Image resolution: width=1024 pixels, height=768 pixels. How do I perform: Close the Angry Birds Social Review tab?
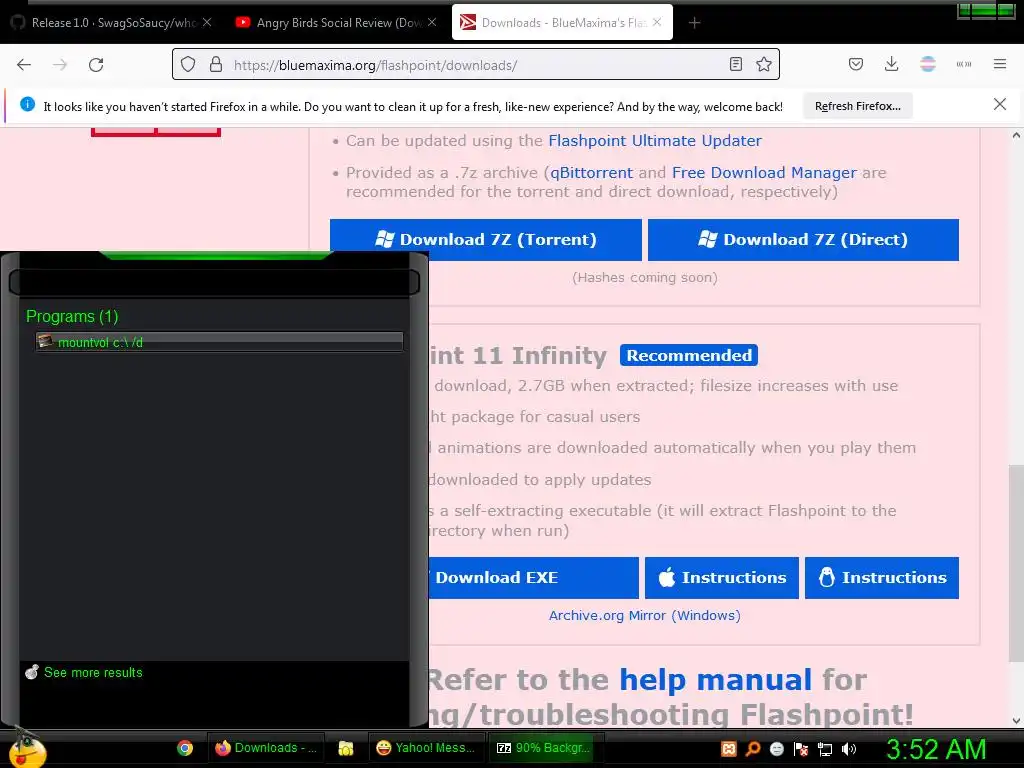[x=432, y=22]
